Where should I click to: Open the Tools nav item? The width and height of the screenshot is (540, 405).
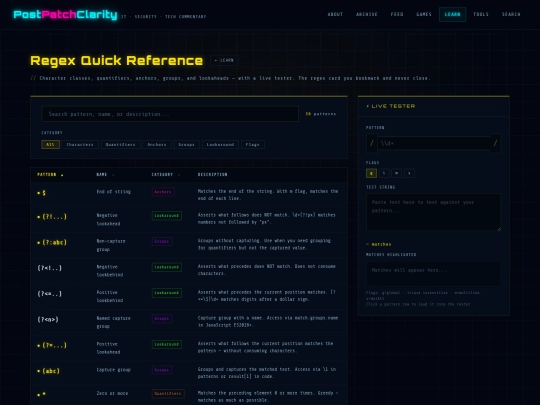(x=481, y=14)
